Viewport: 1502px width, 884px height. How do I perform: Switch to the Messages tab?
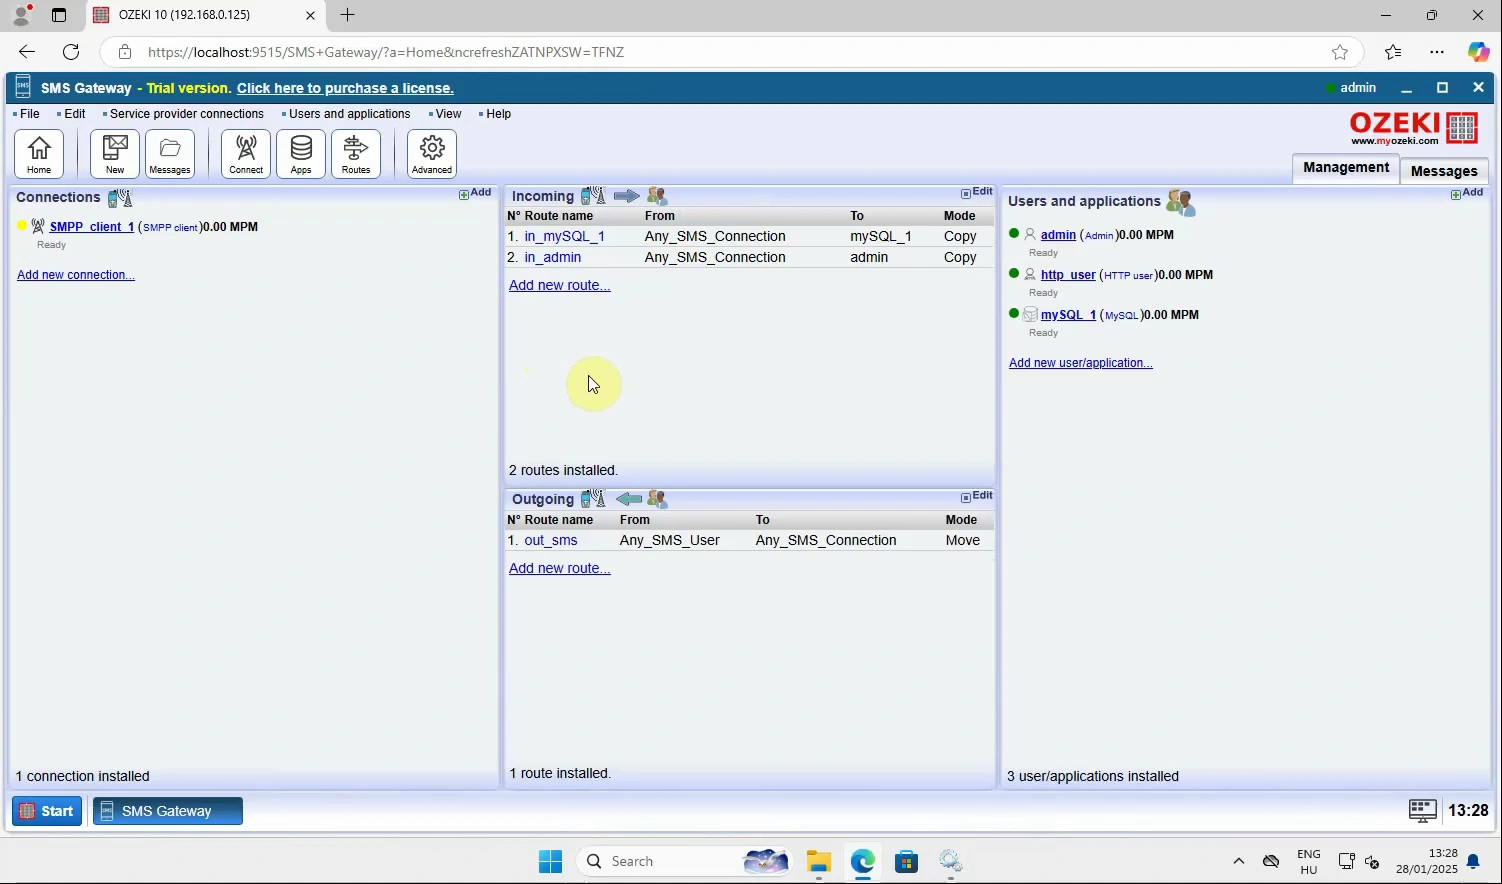[x=1444, y=171]
